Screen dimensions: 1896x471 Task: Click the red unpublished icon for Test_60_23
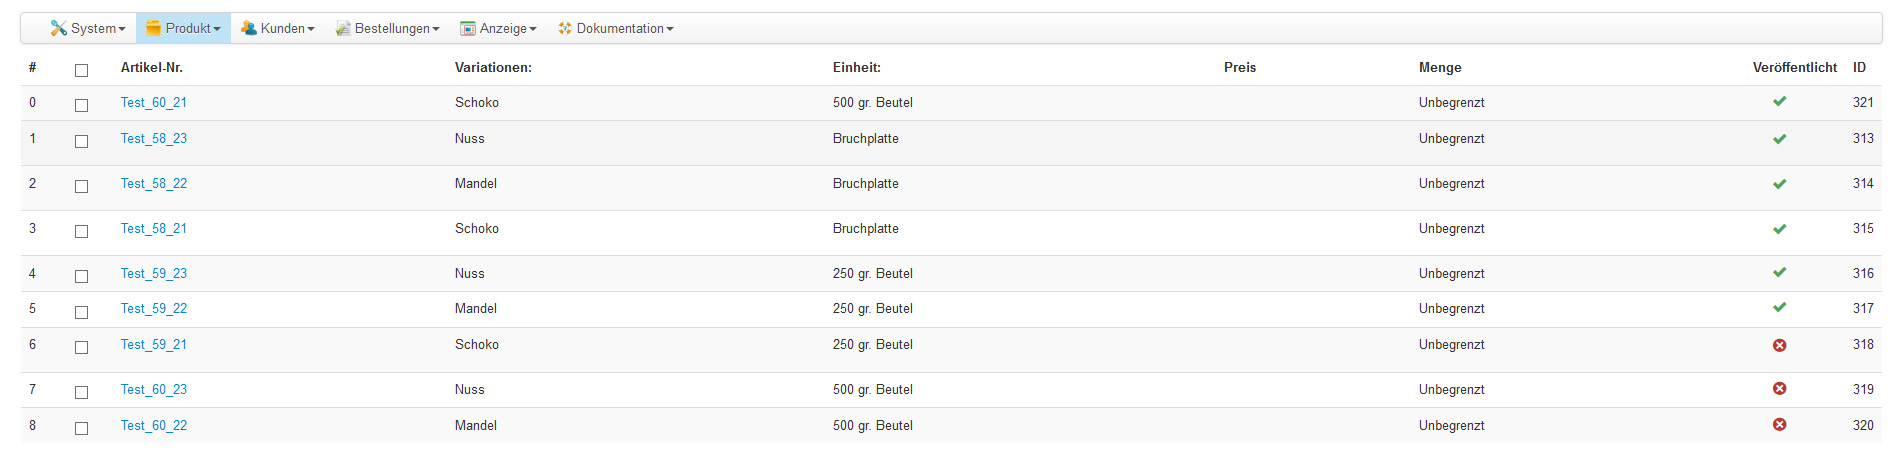1779,389
